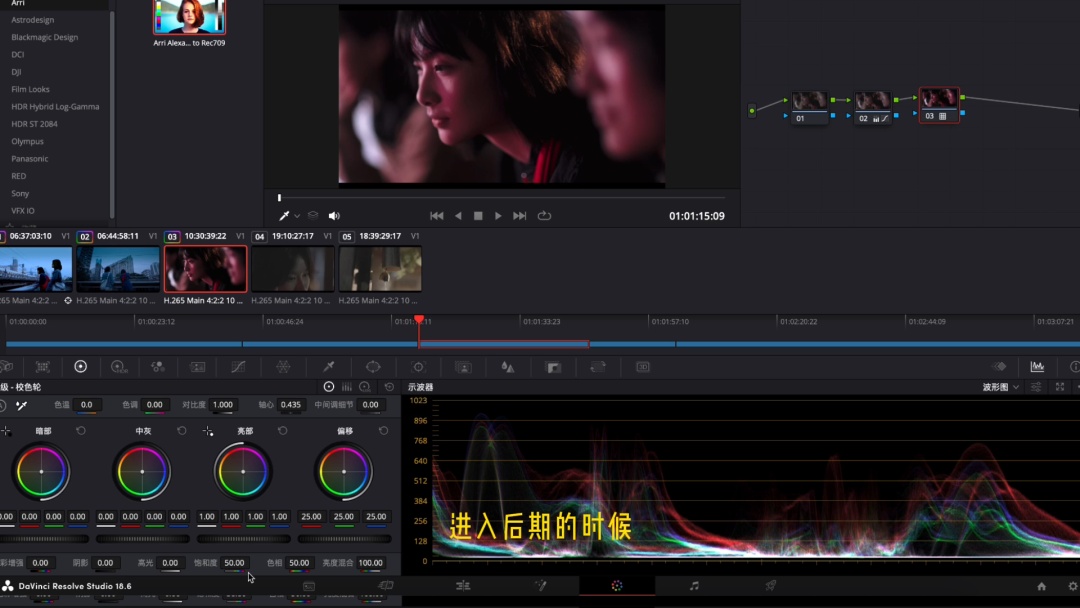Reset the 偏移 (Offset) wheel

point(384,431)
